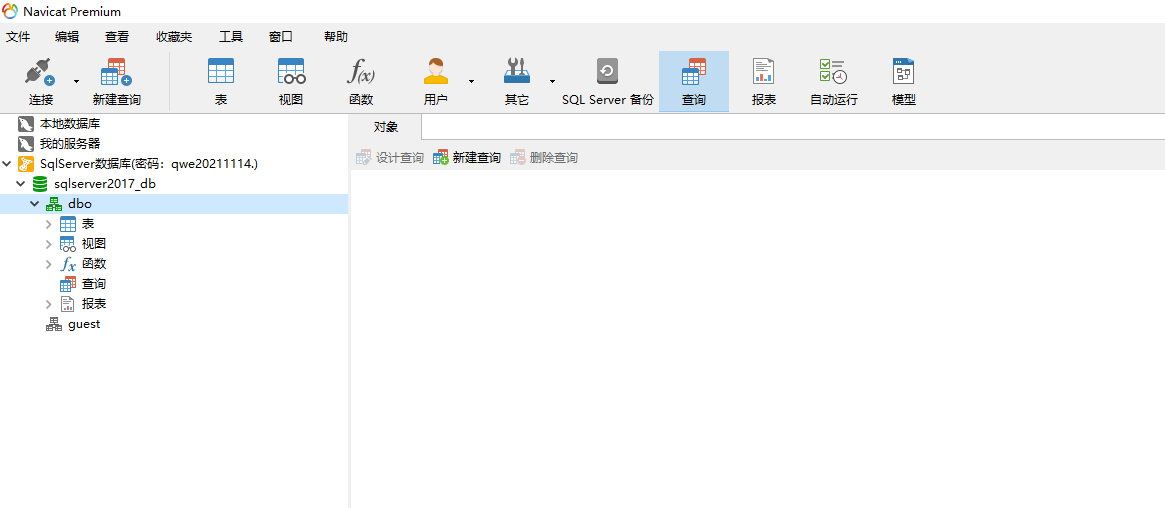
Task: Open the Edit (编辑) menu
Action: click(x=67, y=36)
